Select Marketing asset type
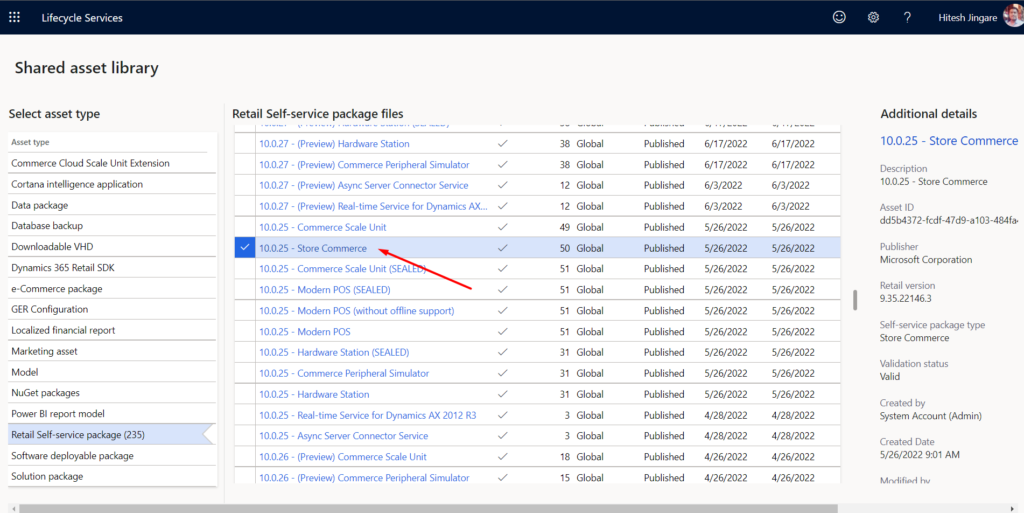The height and width of the screenshot is (513, 1024). point(112,351)
